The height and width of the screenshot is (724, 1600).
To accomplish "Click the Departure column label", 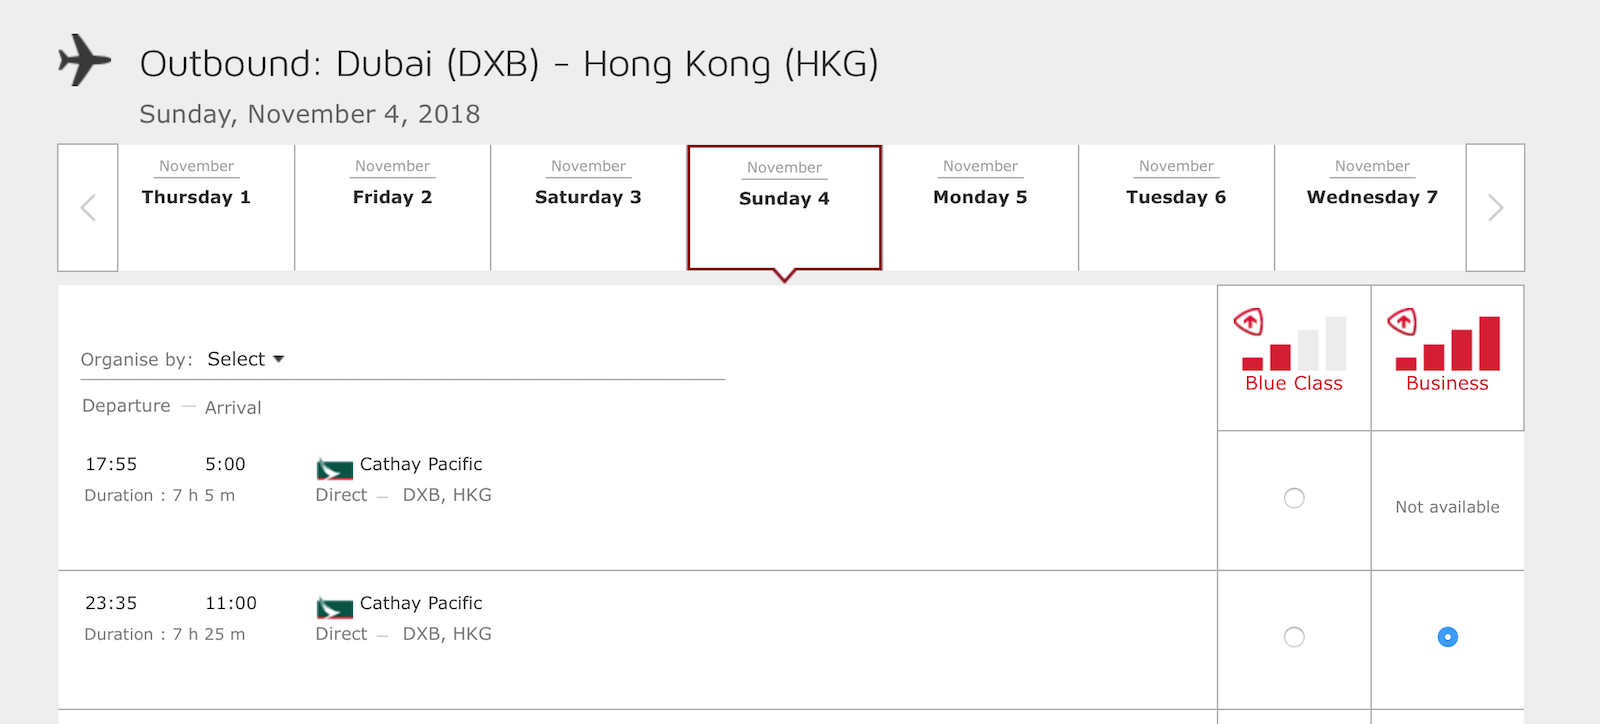I will (126, 406).
